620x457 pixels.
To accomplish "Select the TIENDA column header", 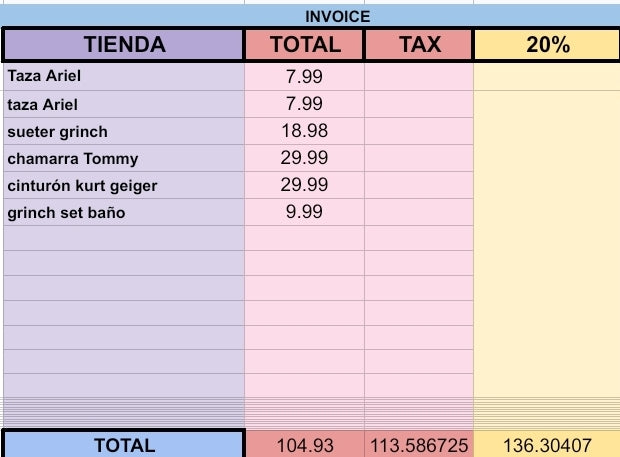I will pos(124,45).
